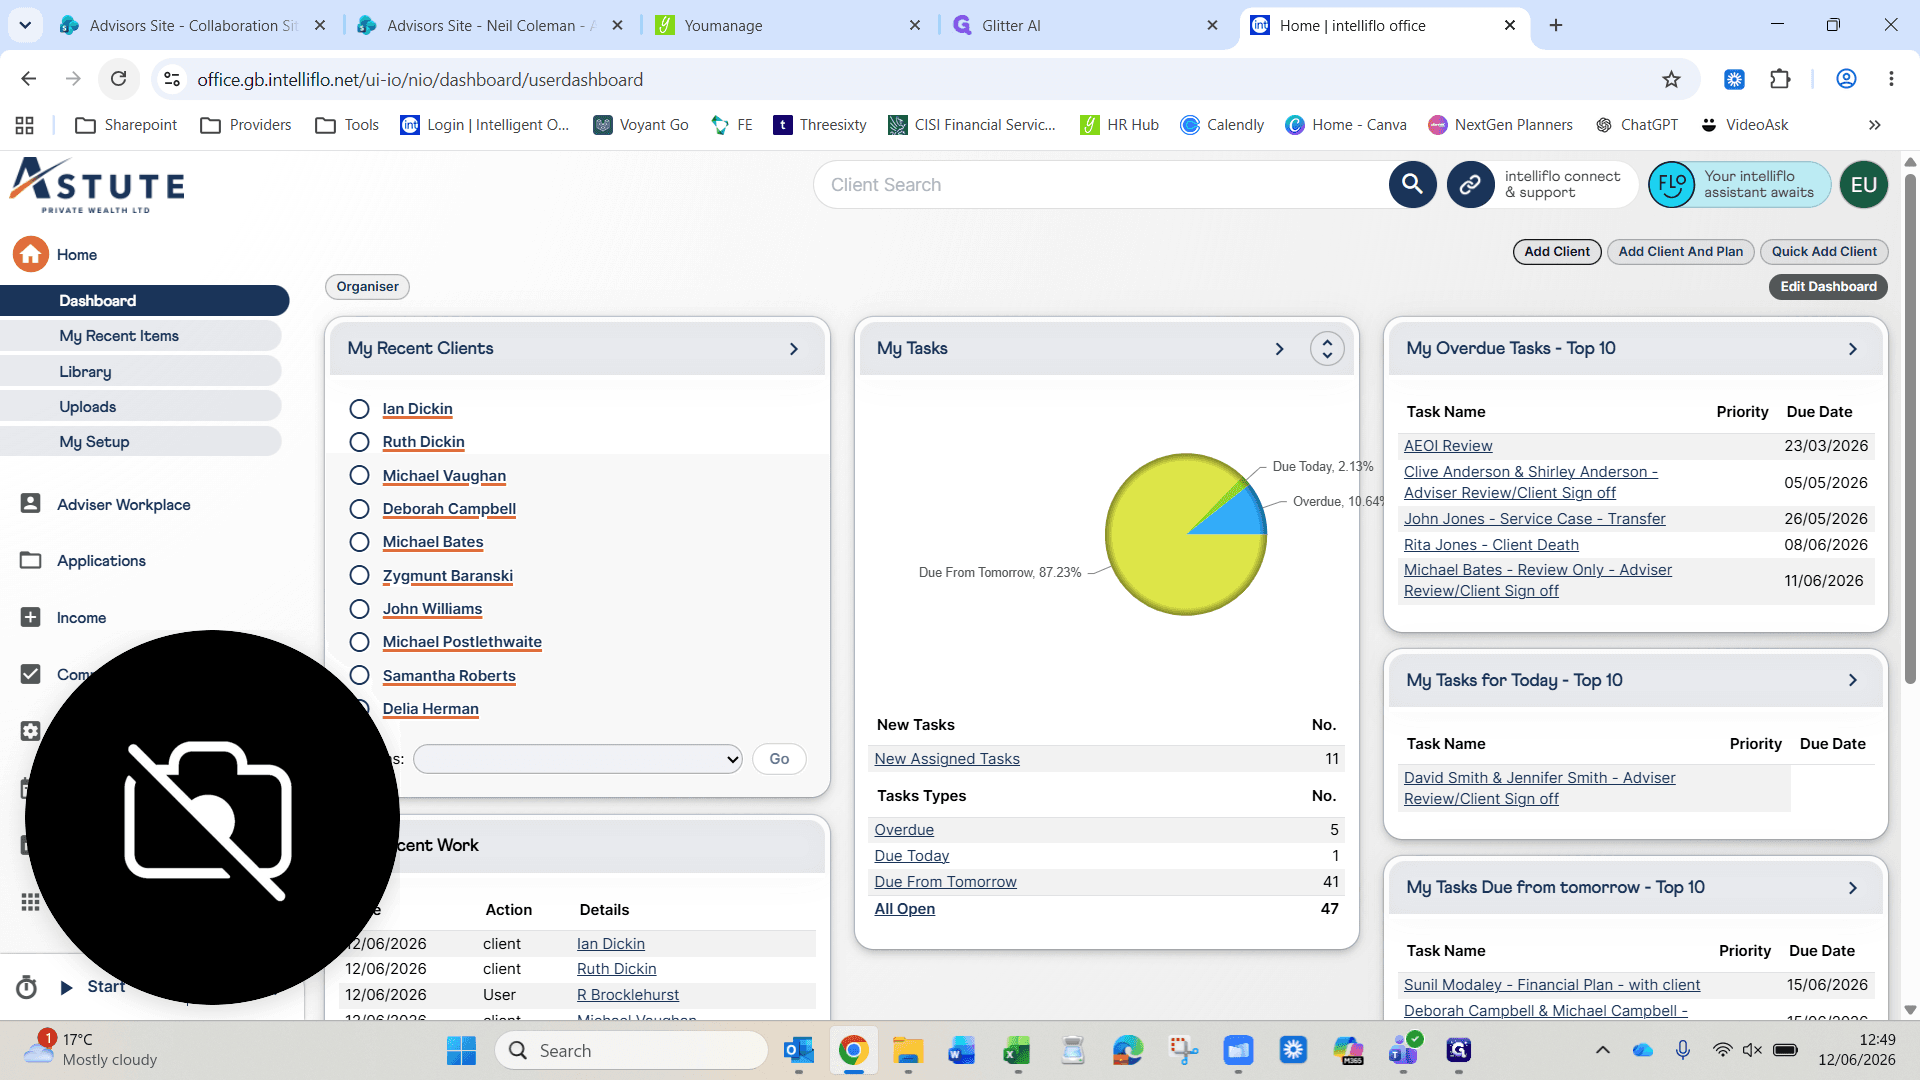
Task: Open My Recent Items in sidebar
Action: [x=140, y=336]
